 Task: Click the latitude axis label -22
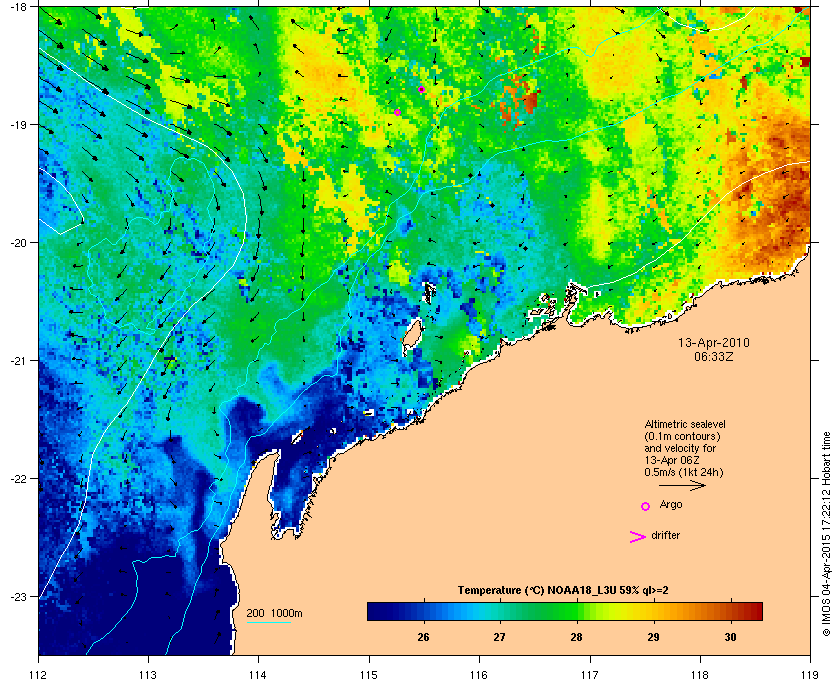click(x=18, y=479)
